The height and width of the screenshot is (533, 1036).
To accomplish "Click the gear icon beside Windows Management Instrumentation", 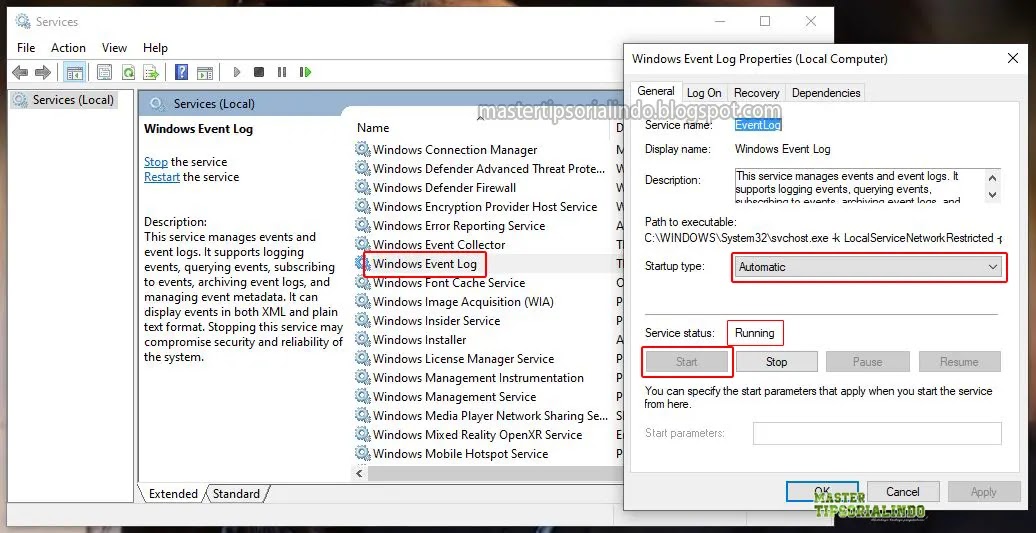I will (x=362, y=378).
